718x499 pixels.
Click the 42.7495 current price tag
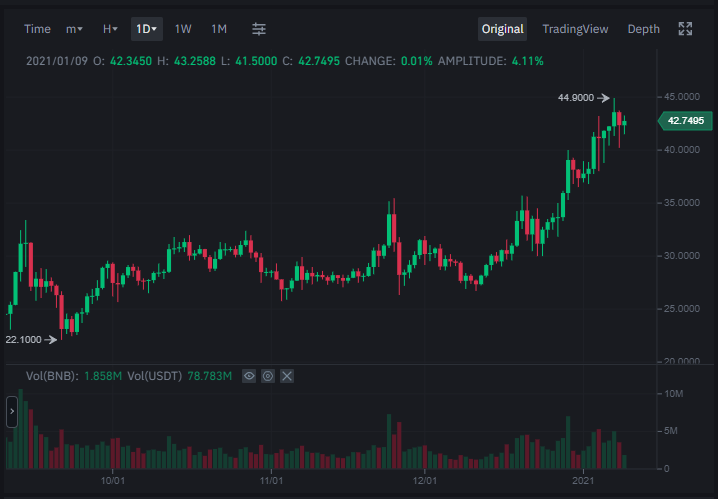tap(685, 121)
